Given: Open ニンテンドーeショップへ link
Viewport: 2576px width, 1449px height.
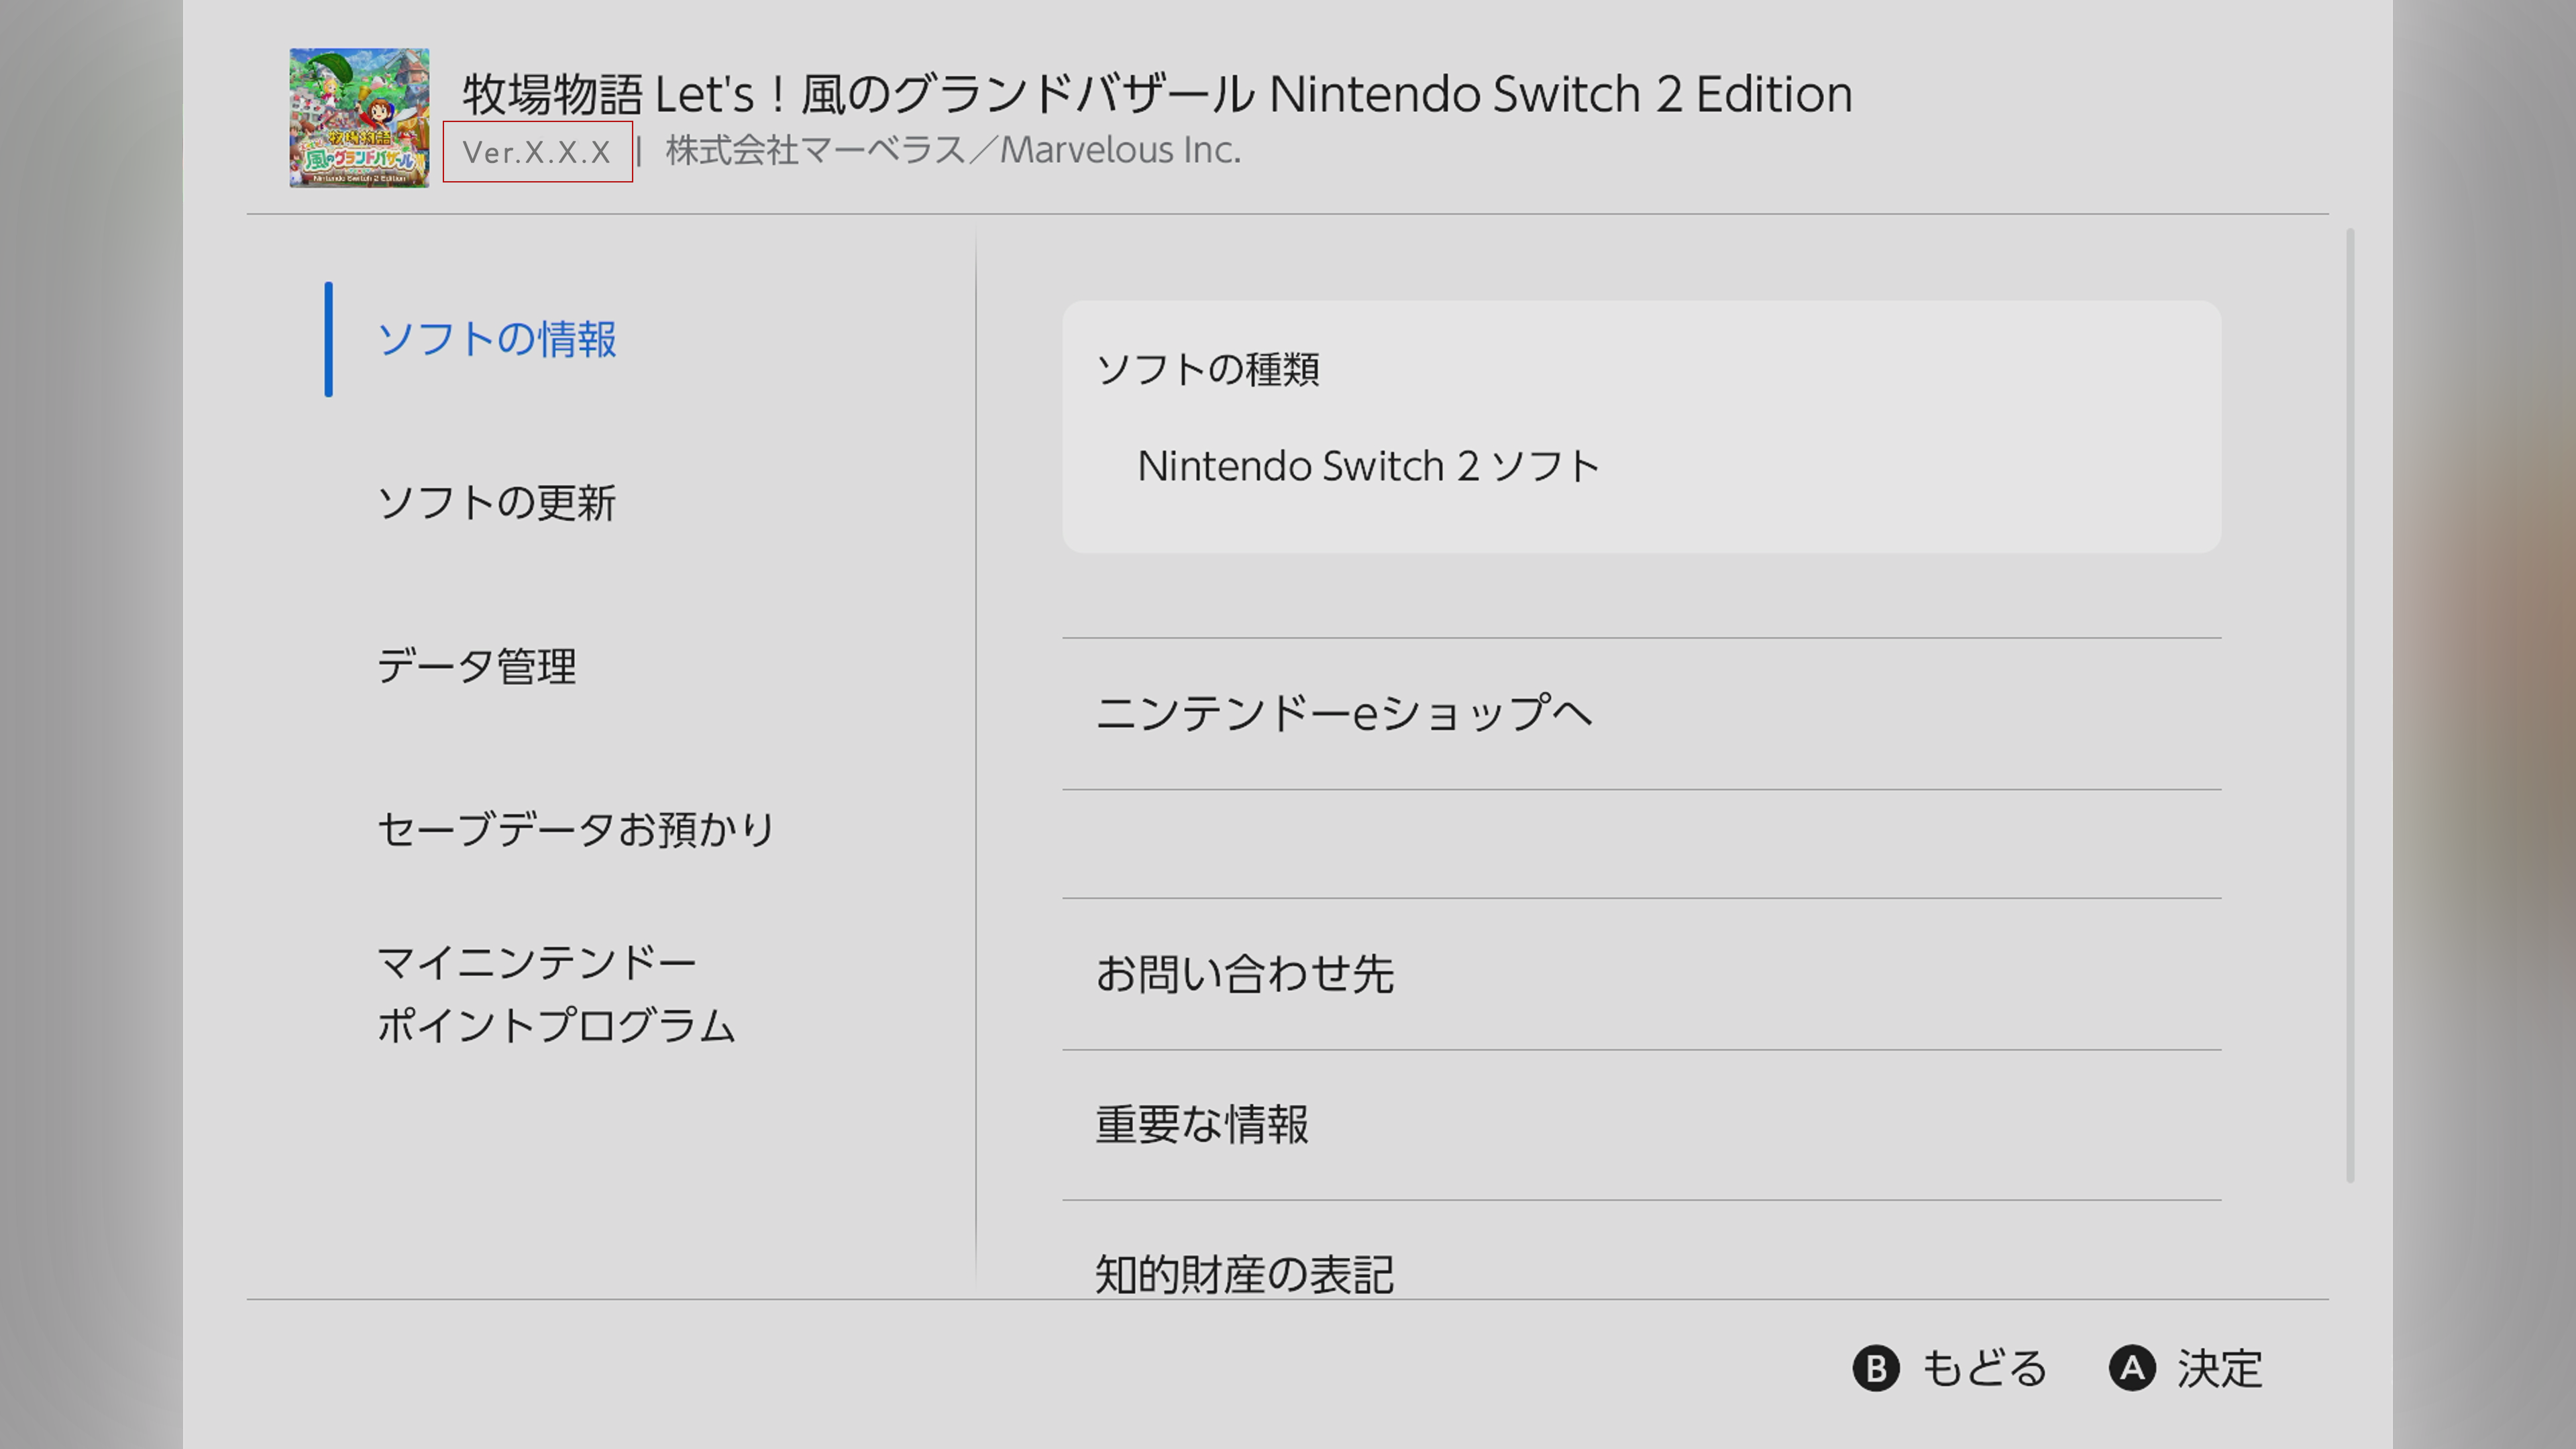Looking at the screenshot, I should click(x=1342, y=714).
